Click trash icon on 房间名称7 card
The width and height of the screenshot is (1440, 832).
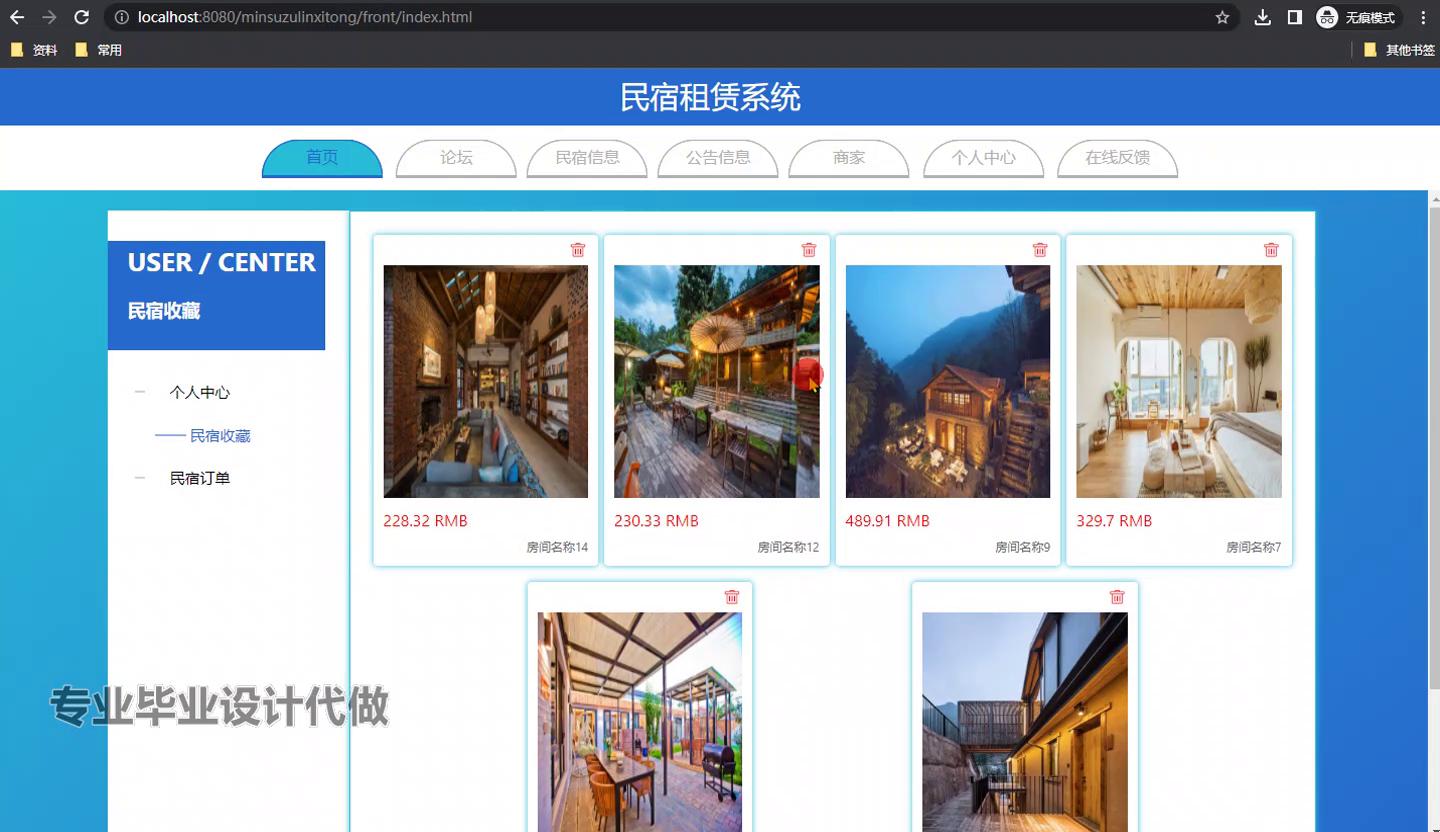1271,250
